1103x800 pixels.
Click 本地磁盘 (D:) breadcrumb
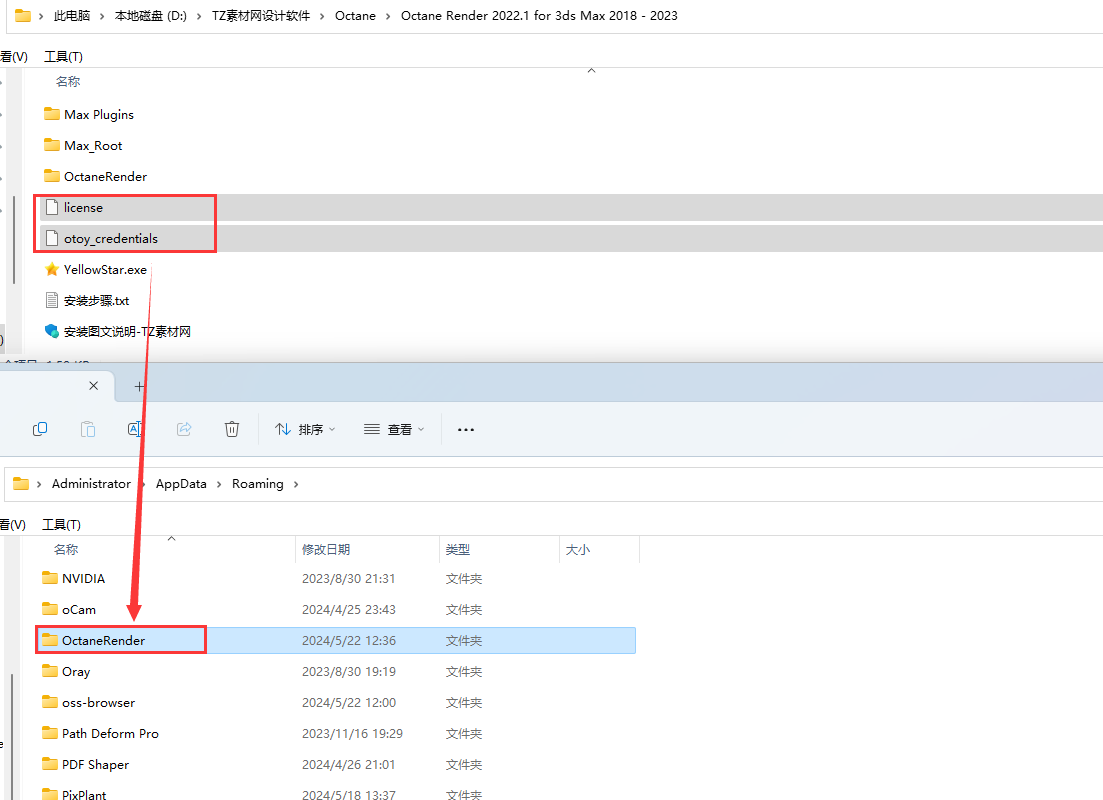tap(151, 15)
